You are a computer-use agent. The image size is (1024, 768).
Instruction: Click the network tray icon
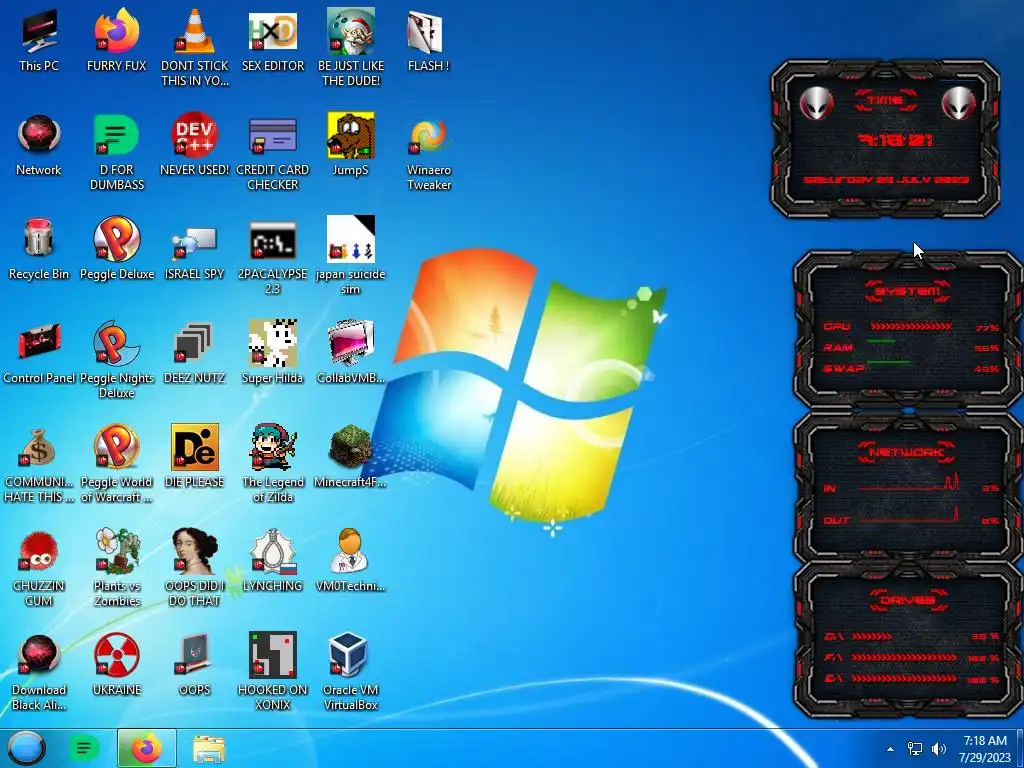coord(915,749)
